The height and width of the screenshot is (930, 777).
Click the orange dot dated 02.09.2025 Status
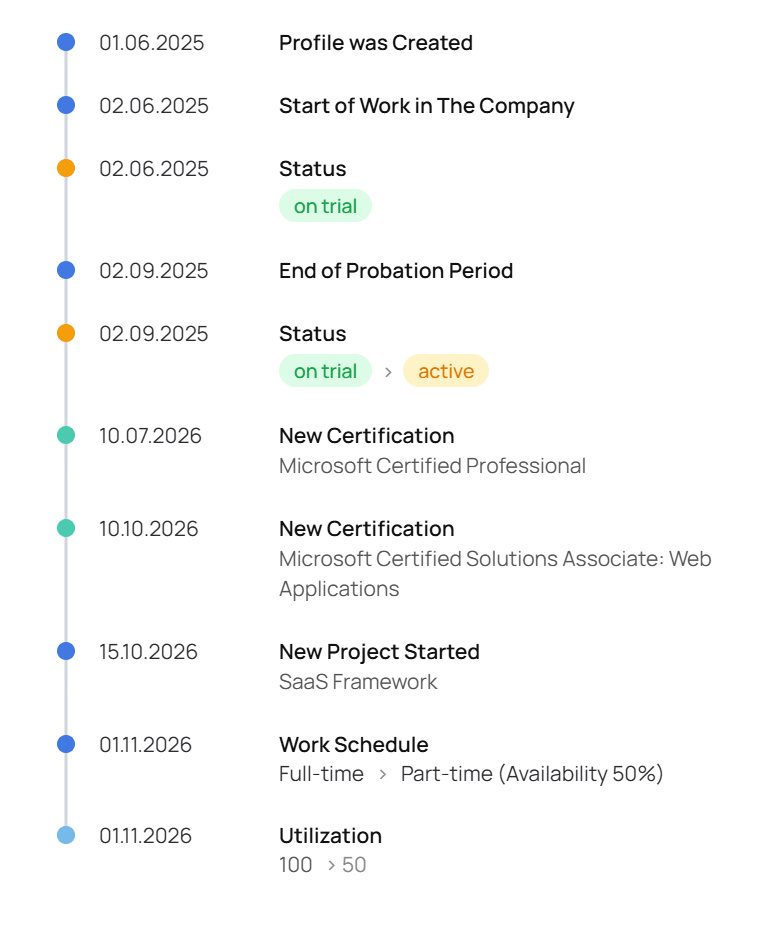click(66, 333)
